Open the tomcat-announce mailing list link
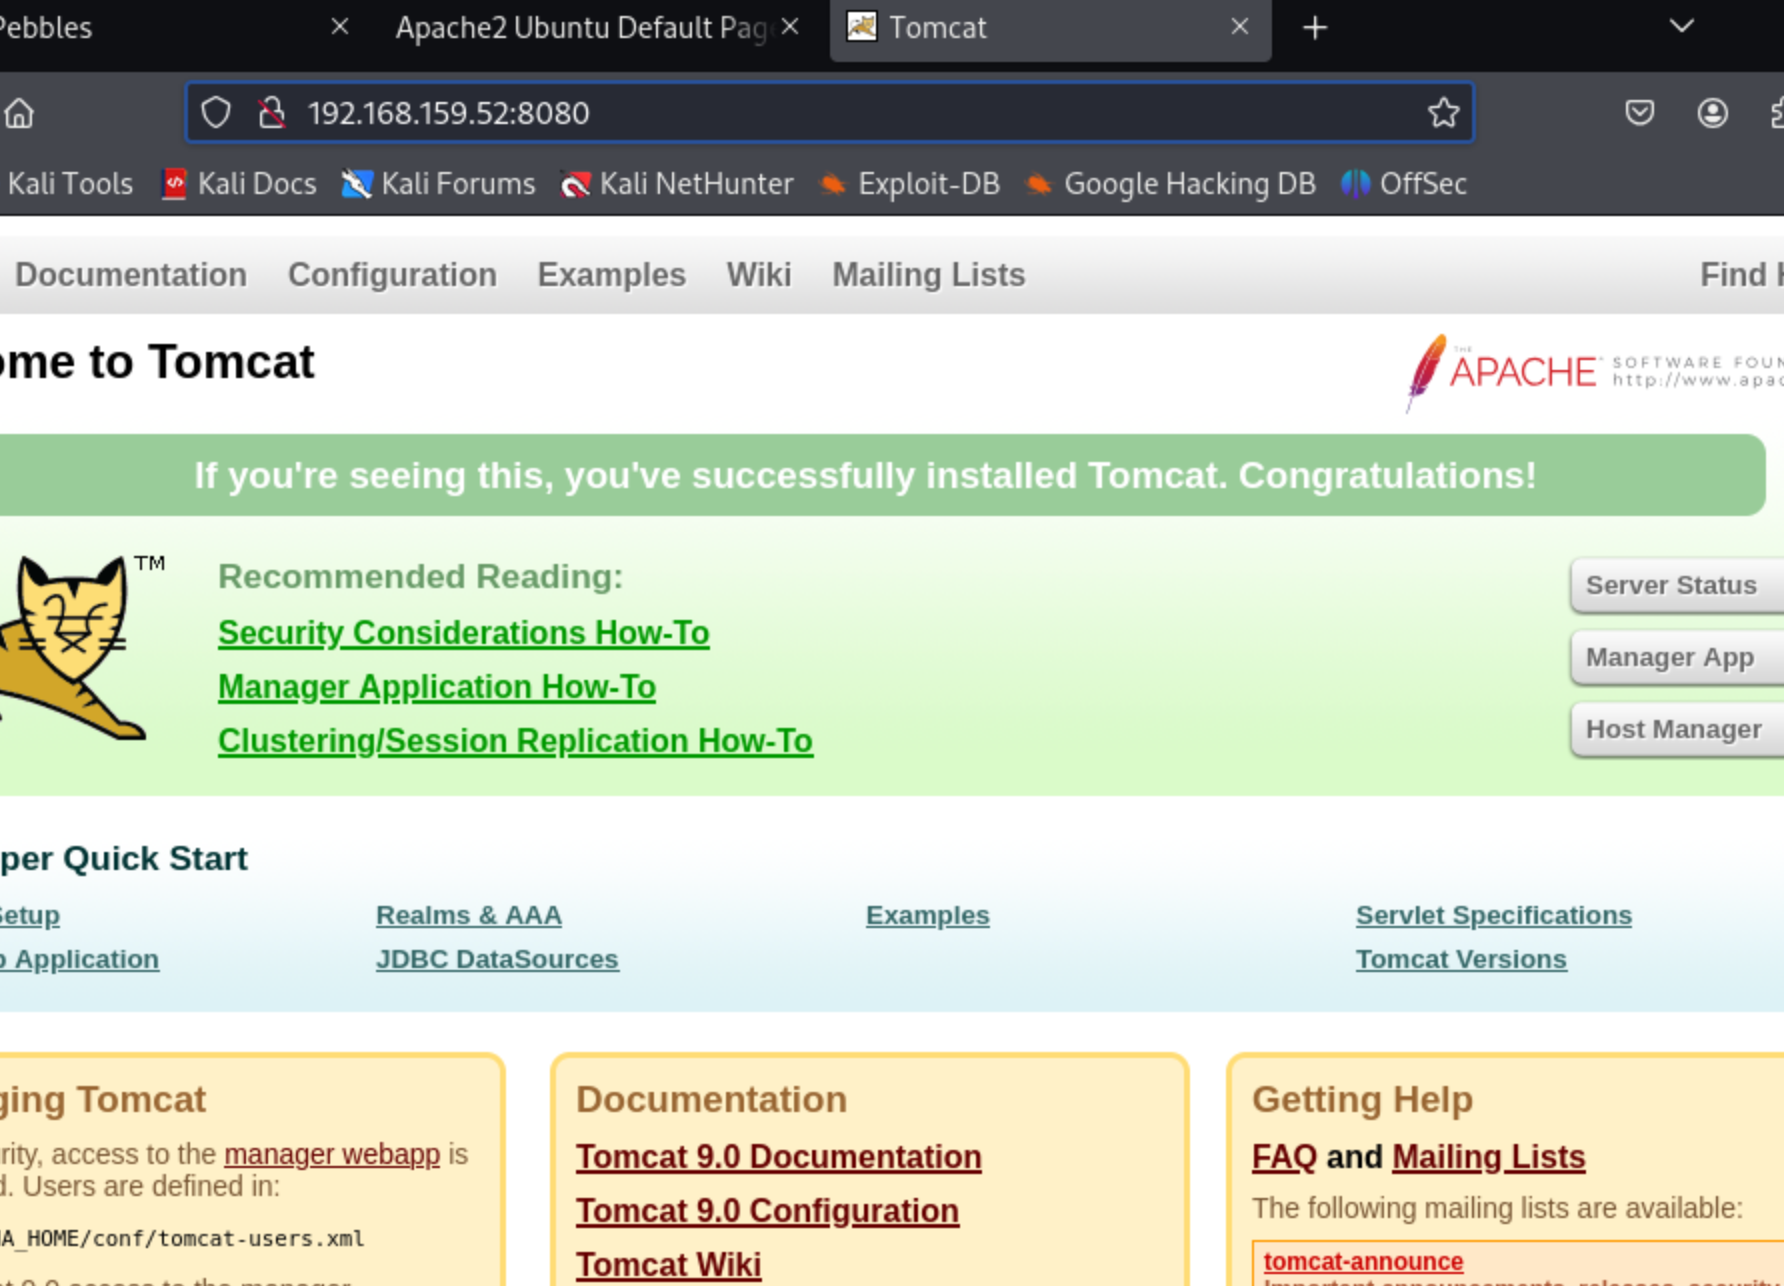 pos(1363,1261)
